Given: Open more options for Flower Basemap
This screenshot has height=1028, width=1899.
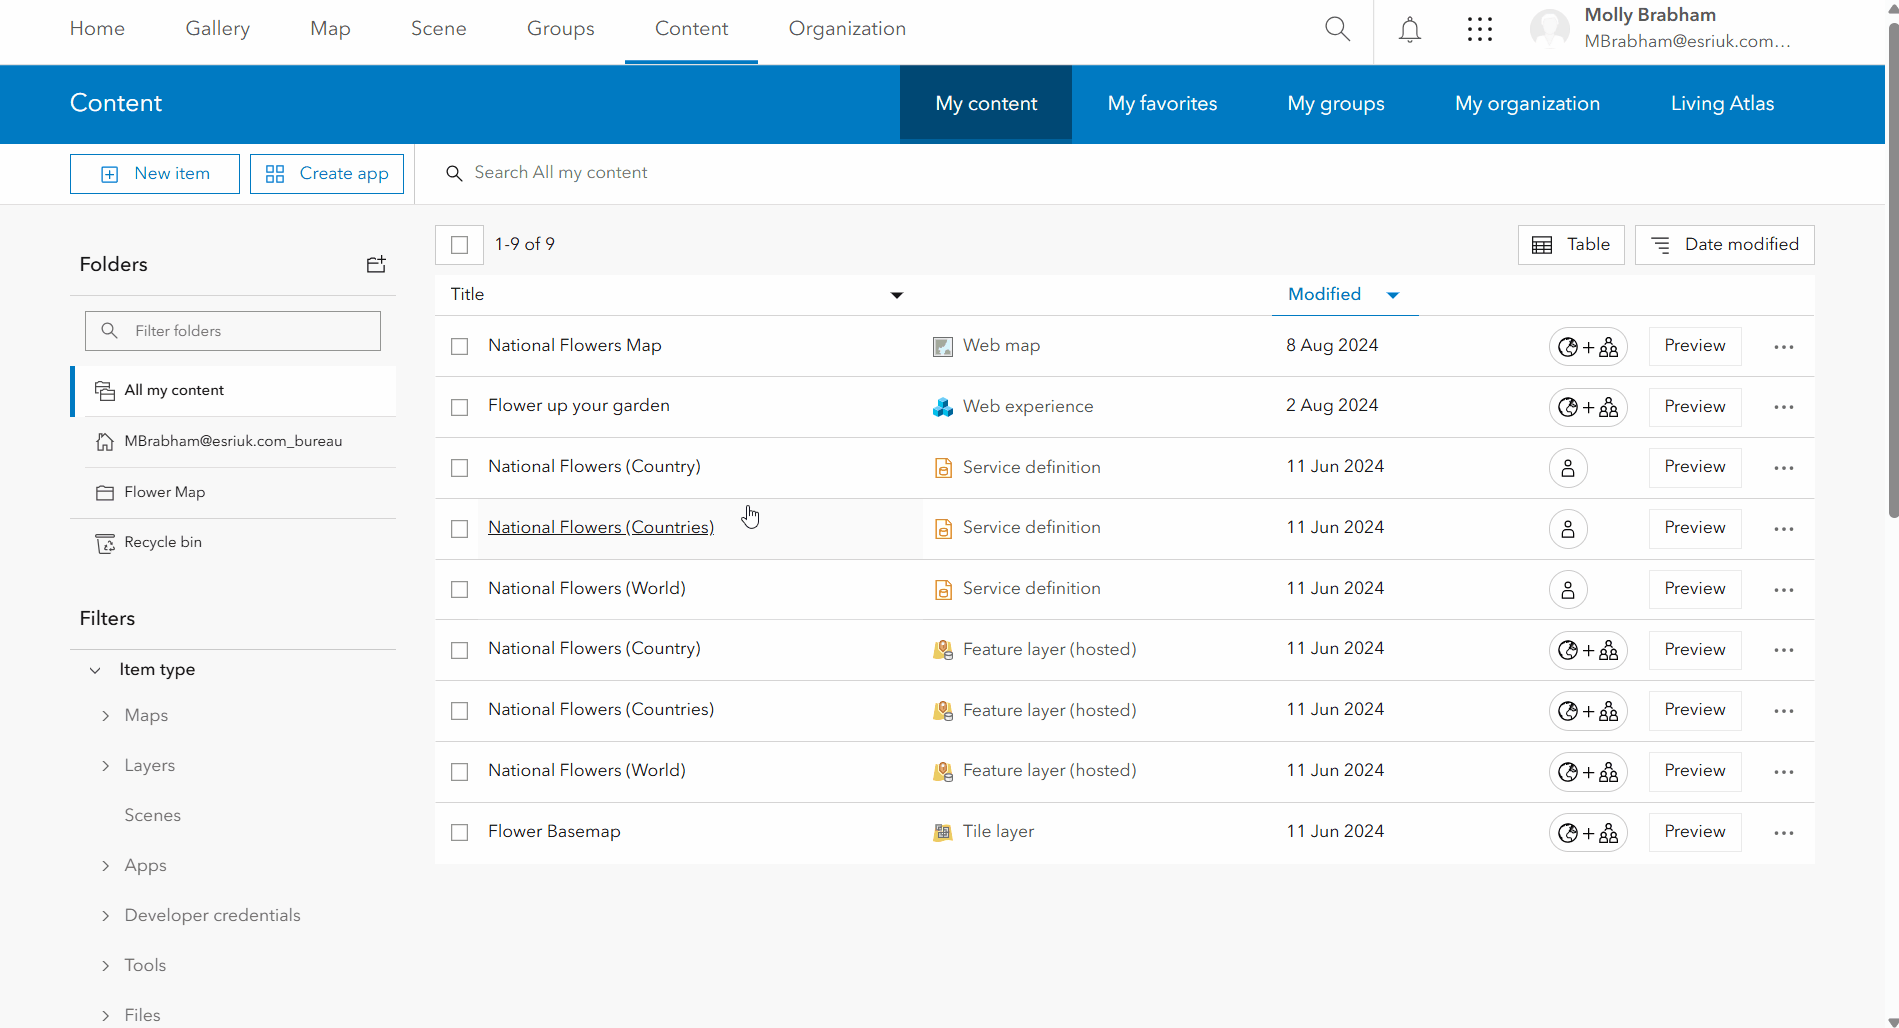Looking at the screenshot, I should 1784,833.
